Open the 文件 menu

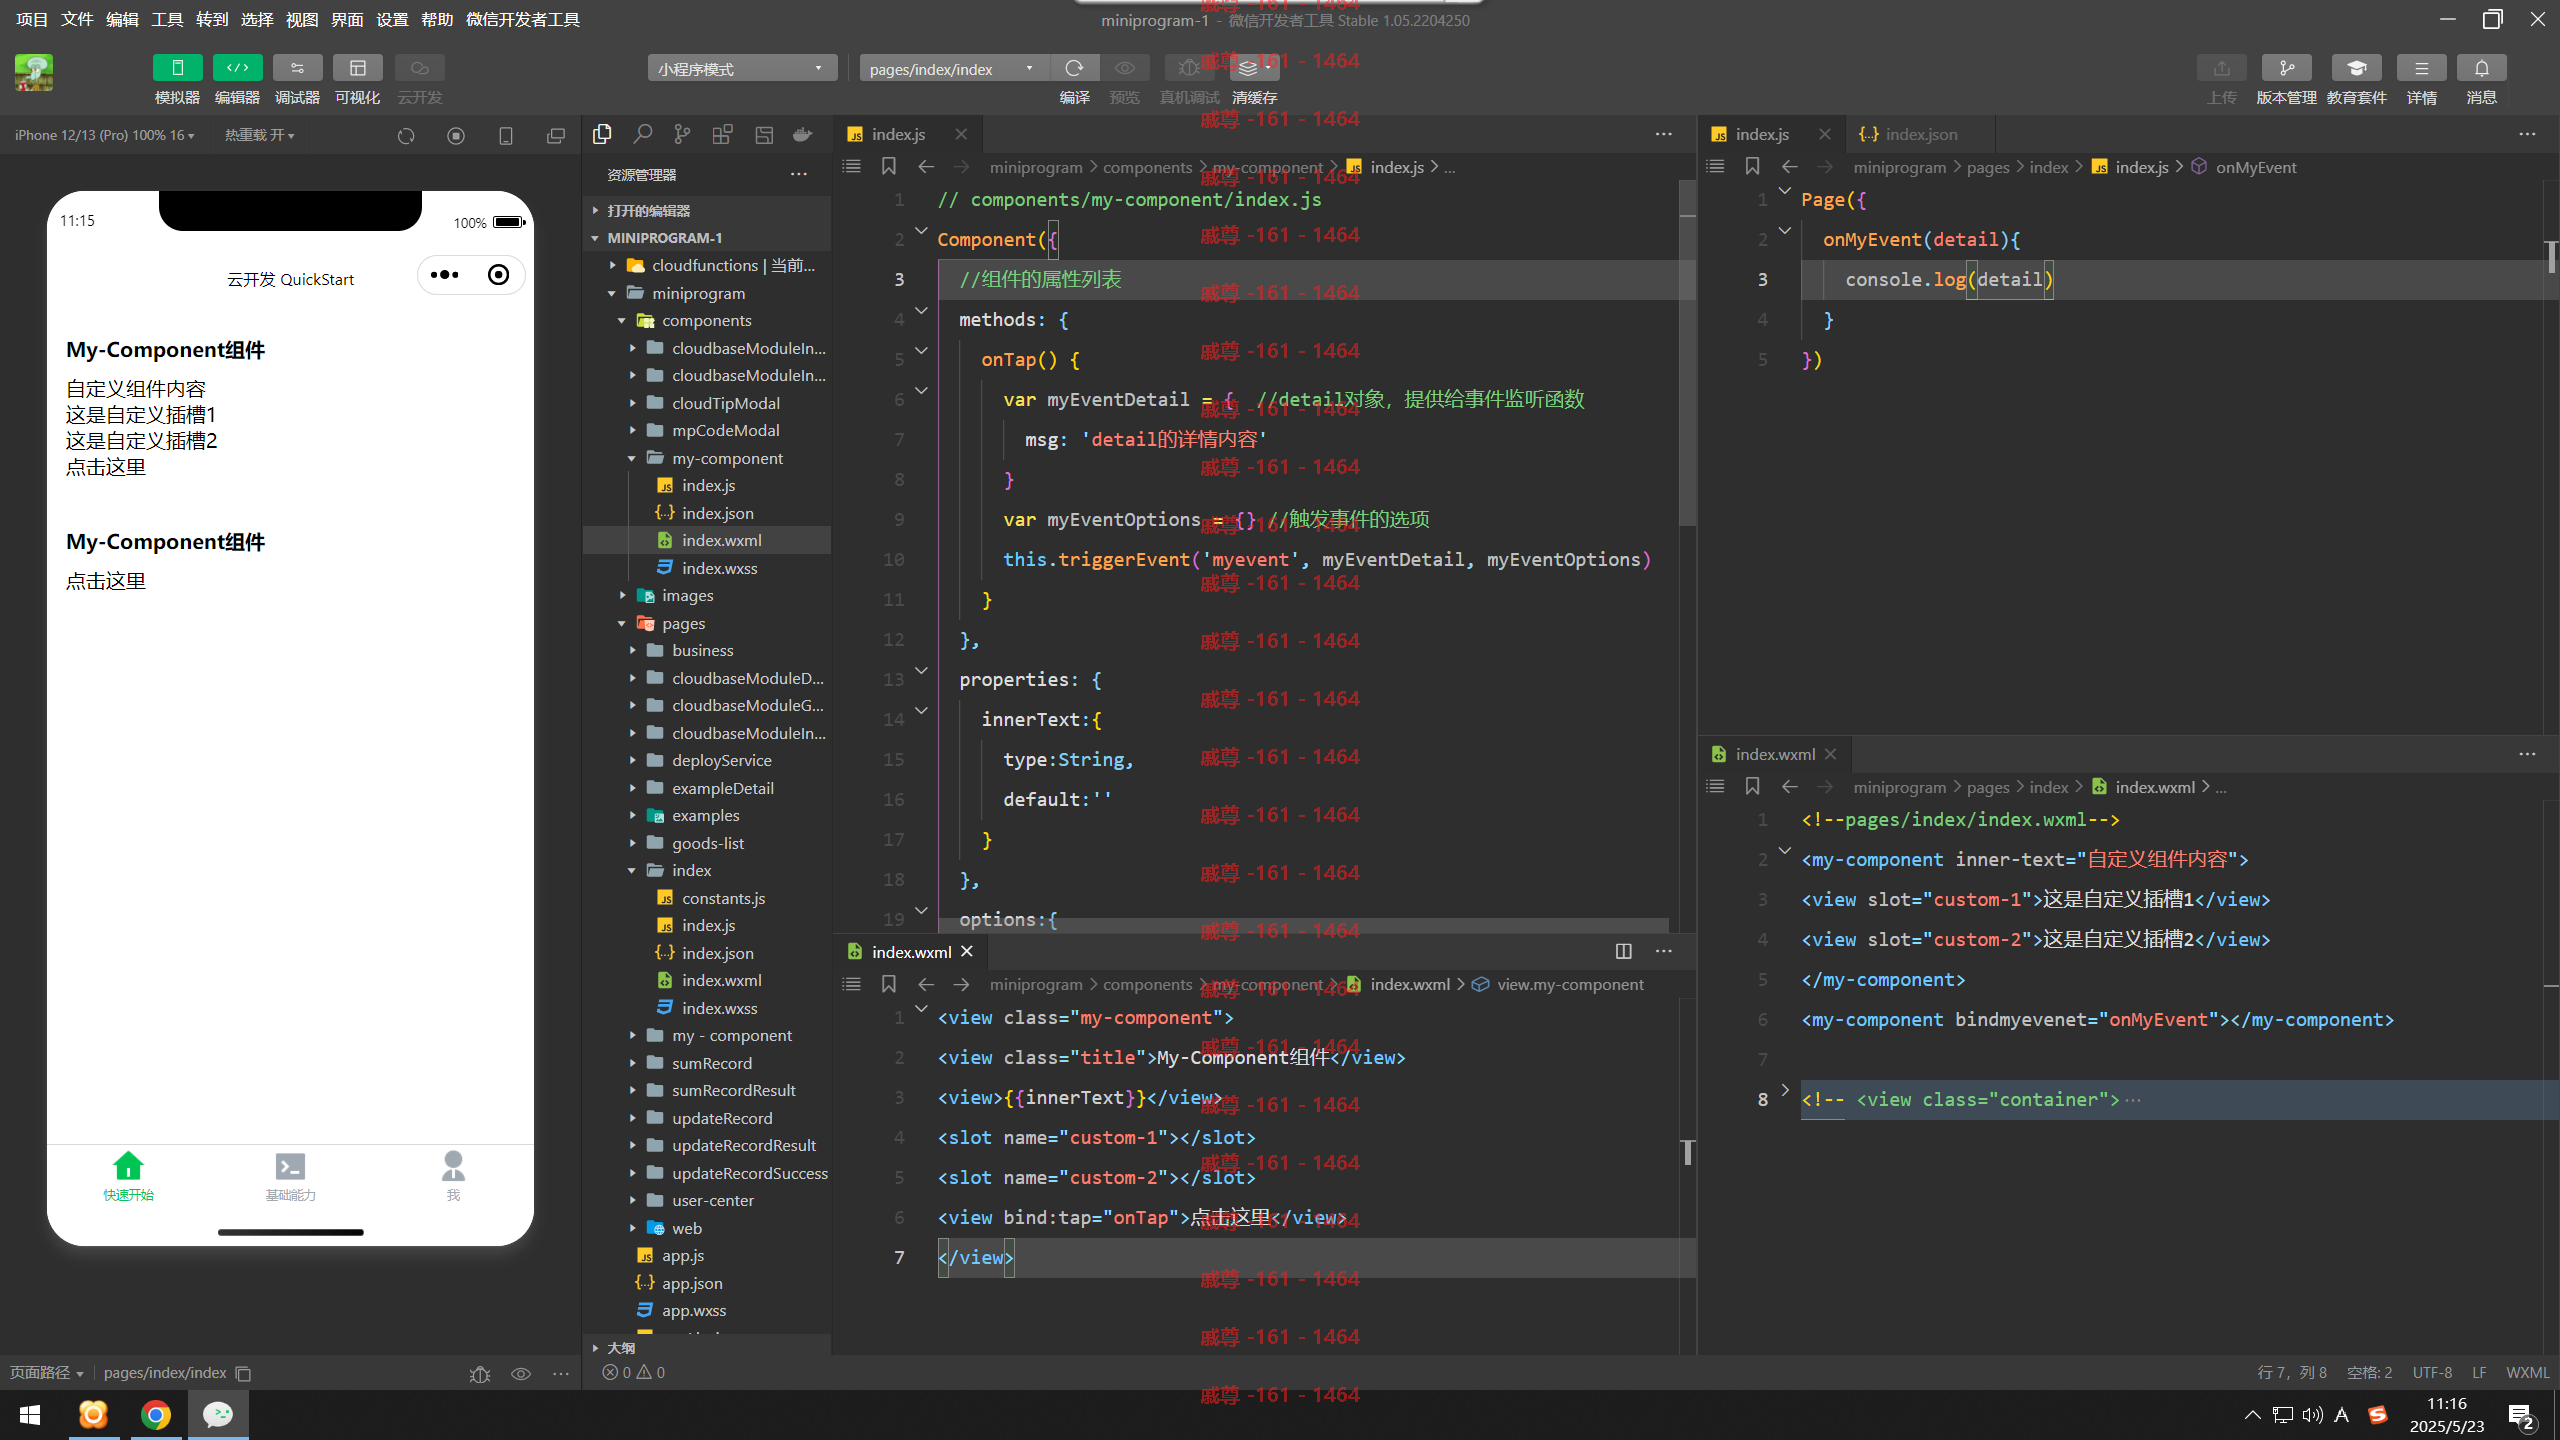pyautogui.click(x=77, y=20)
